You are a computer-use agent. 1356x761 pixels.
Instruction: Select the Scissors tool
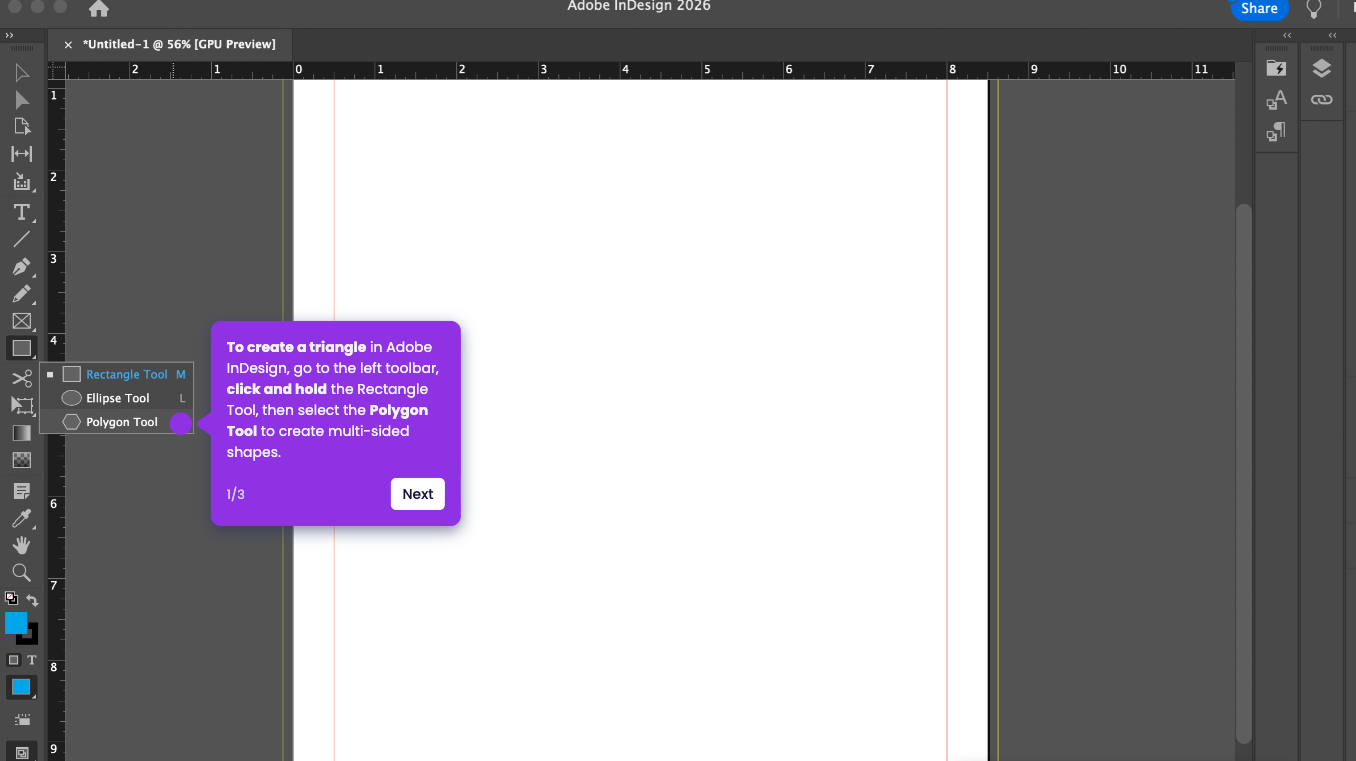(x=22, y=378)
